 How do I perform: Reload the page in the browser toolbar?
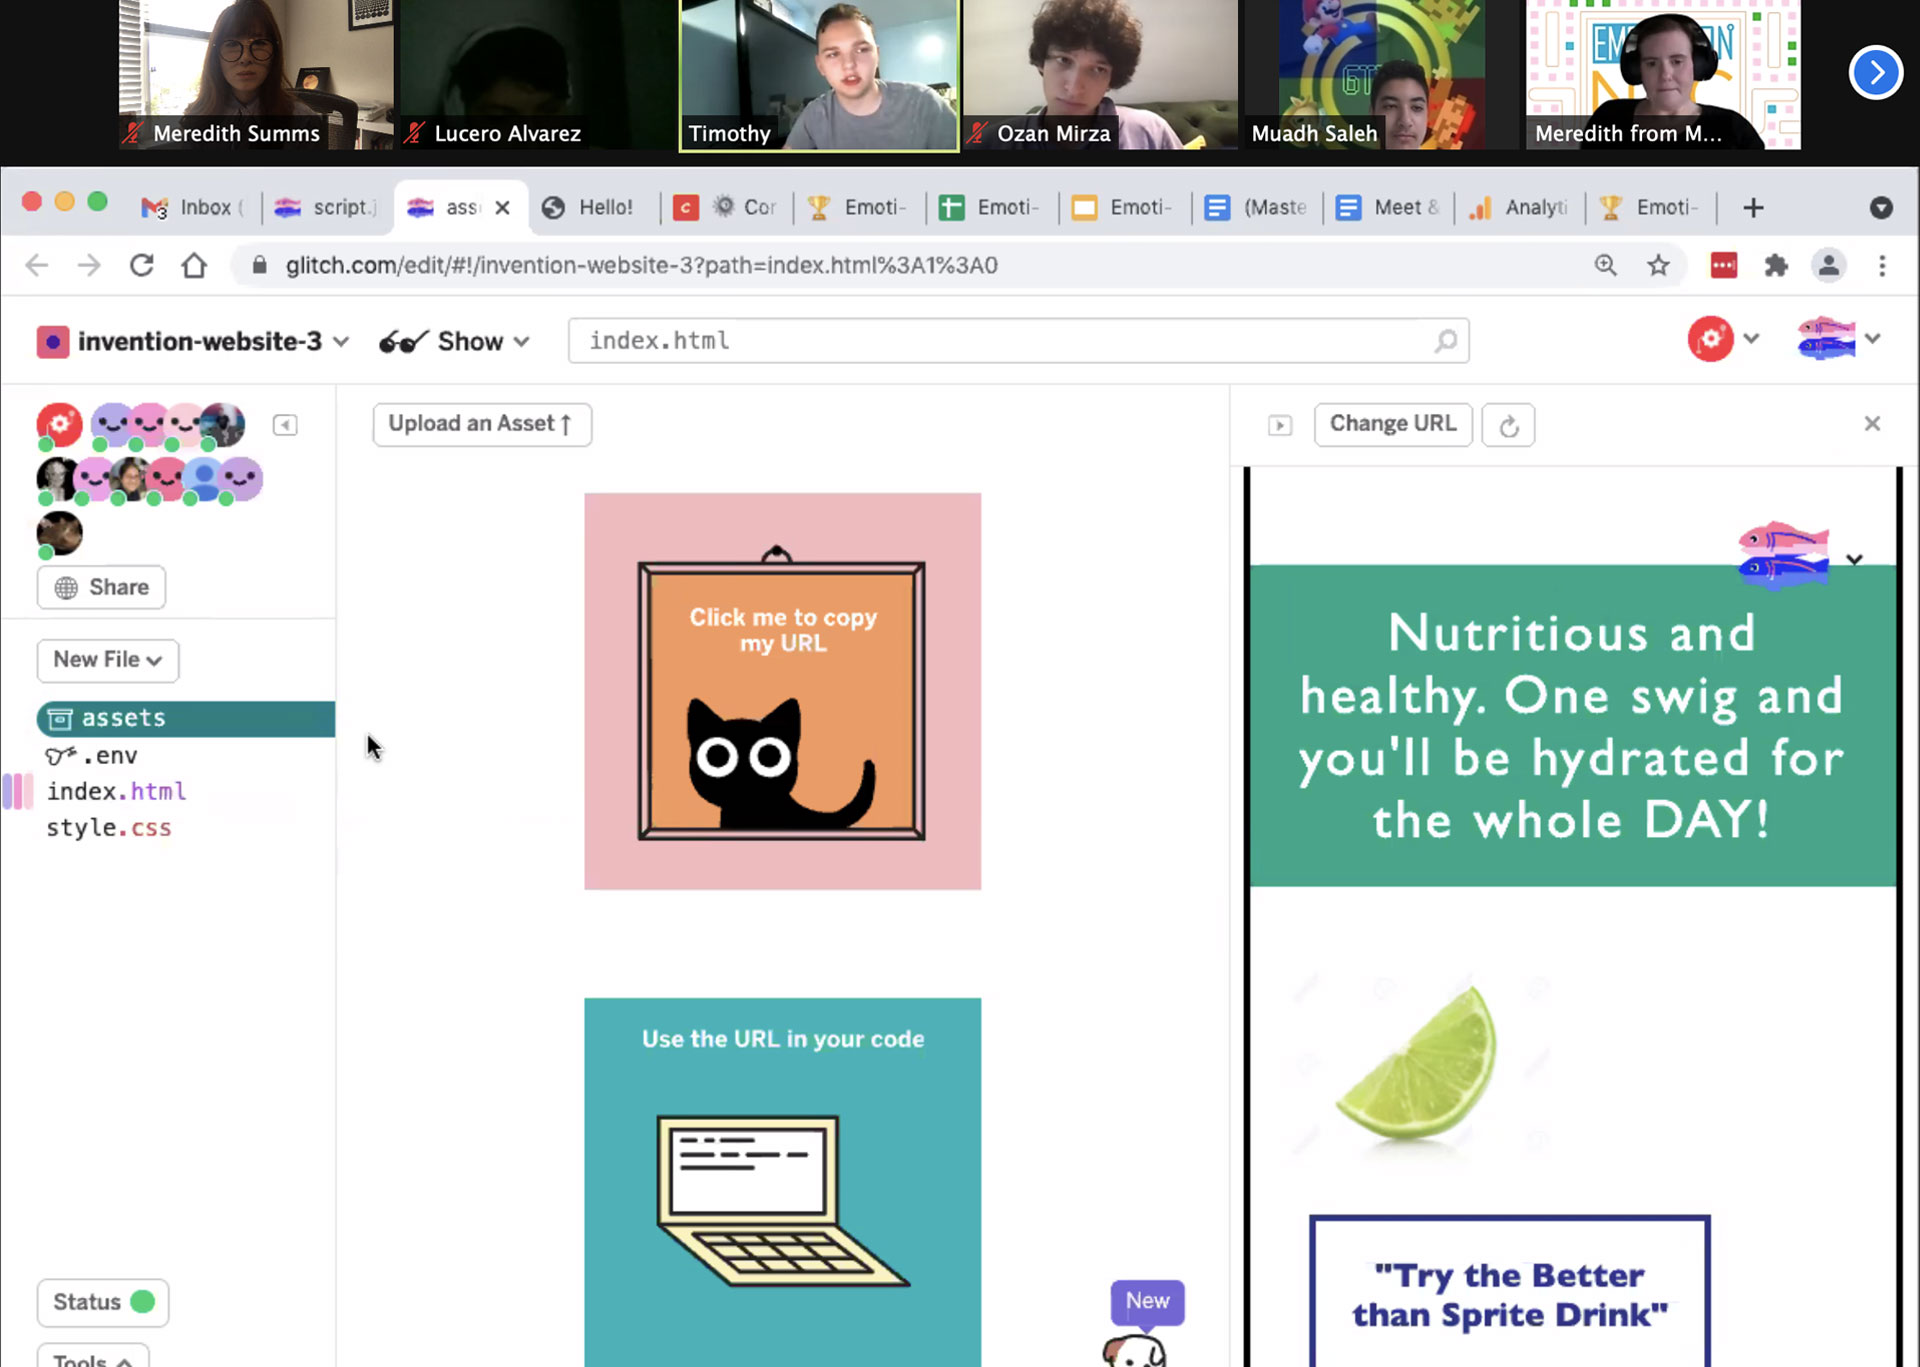click(141, 265)
